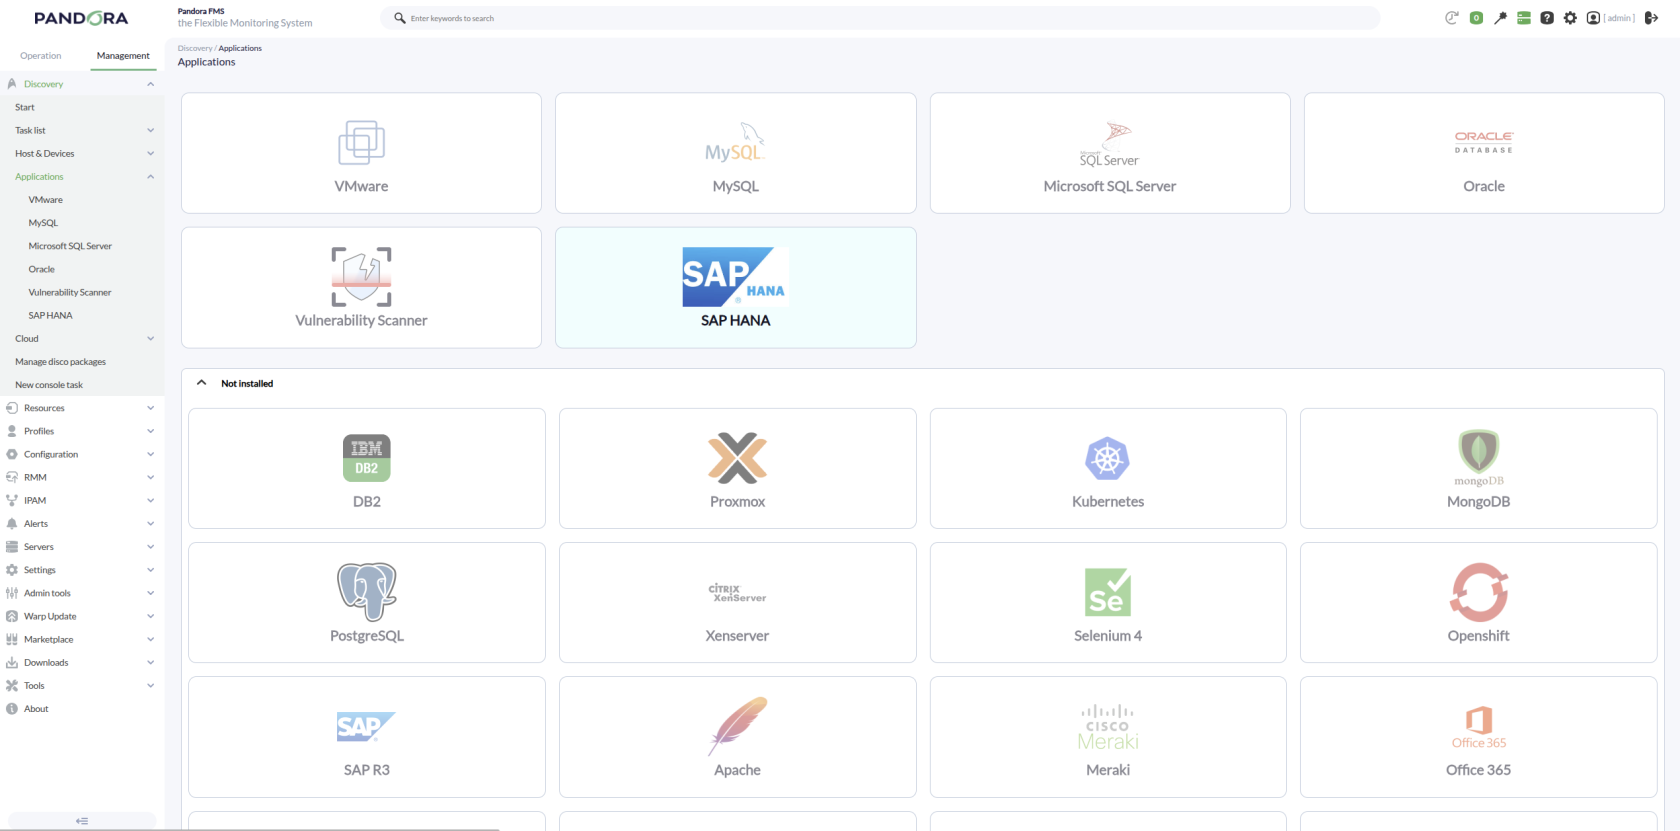Open Start under Discovery in sidebar
The image size is (1680, 831).
pyautogui.click(x=25, y=108)
